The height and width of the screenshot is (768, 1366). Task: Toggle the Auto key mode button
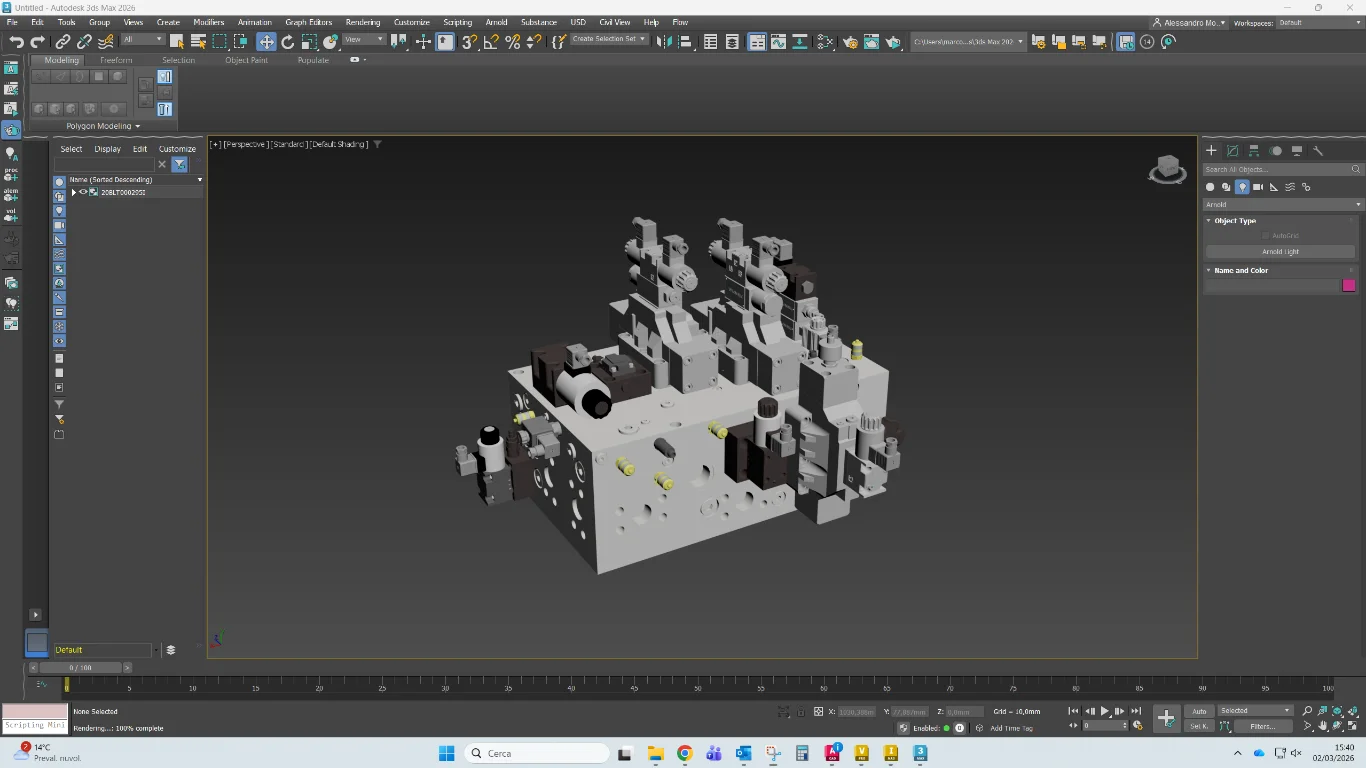[x=1199, y=711]
